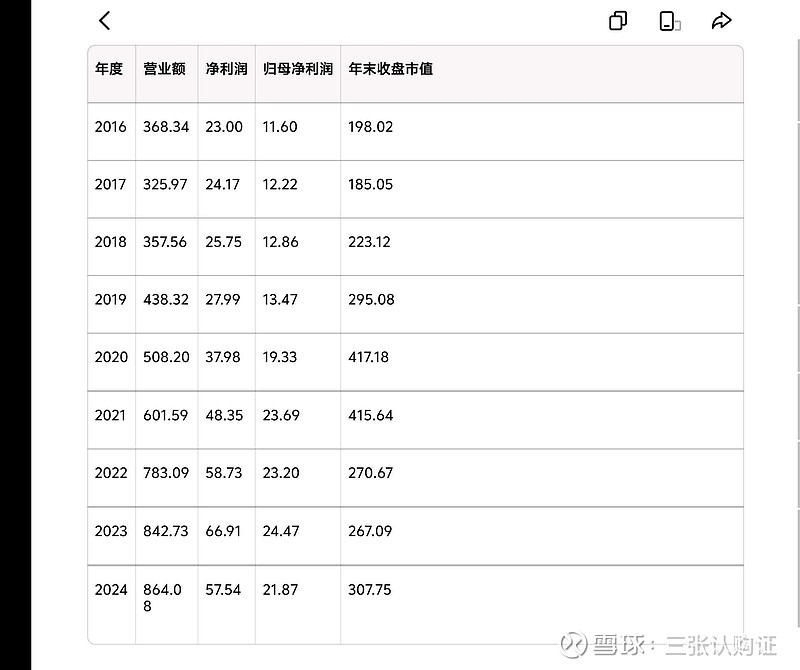The height and width of the screenshot is (670, 800).
Task: Tap the rotate-to-landscape phone icon
Action: [668, 20]
